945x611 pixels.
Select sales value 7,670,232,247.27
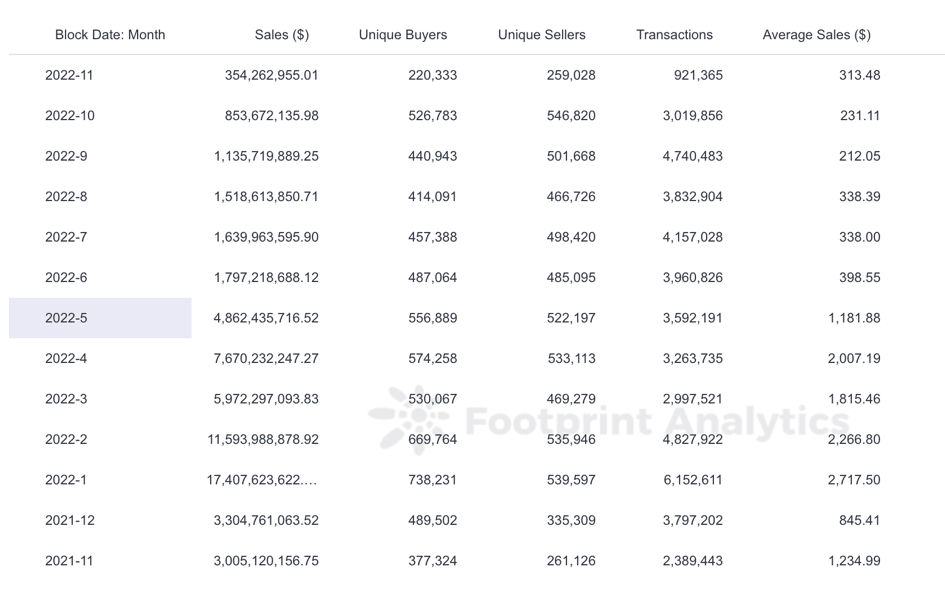pos(266,358)
